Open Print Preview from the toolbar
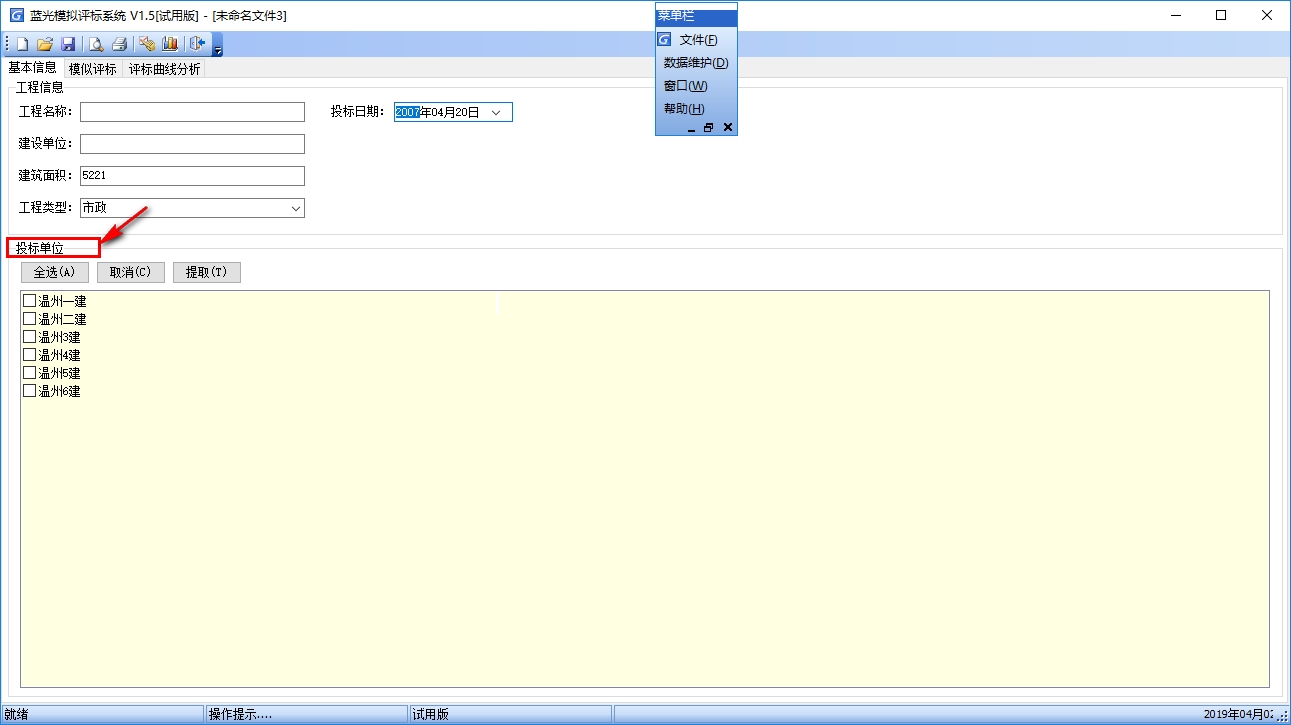The height and width of the screenshot is (725, 1291). [96, 44]
